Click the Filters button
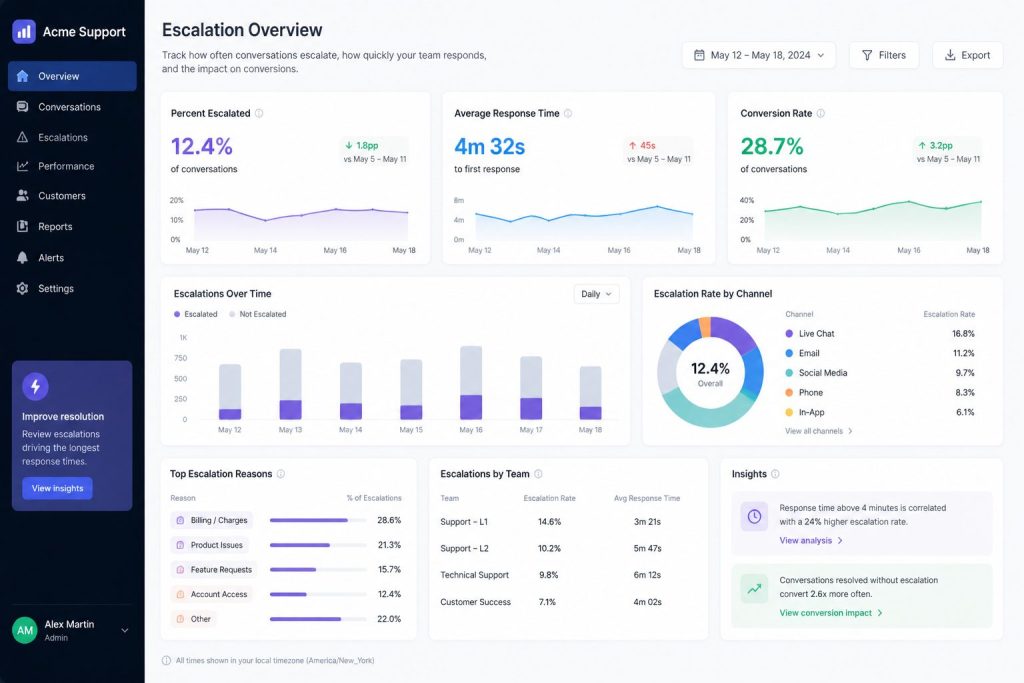1024x683 pixels. pyautogui.click(x=884, y=56)
